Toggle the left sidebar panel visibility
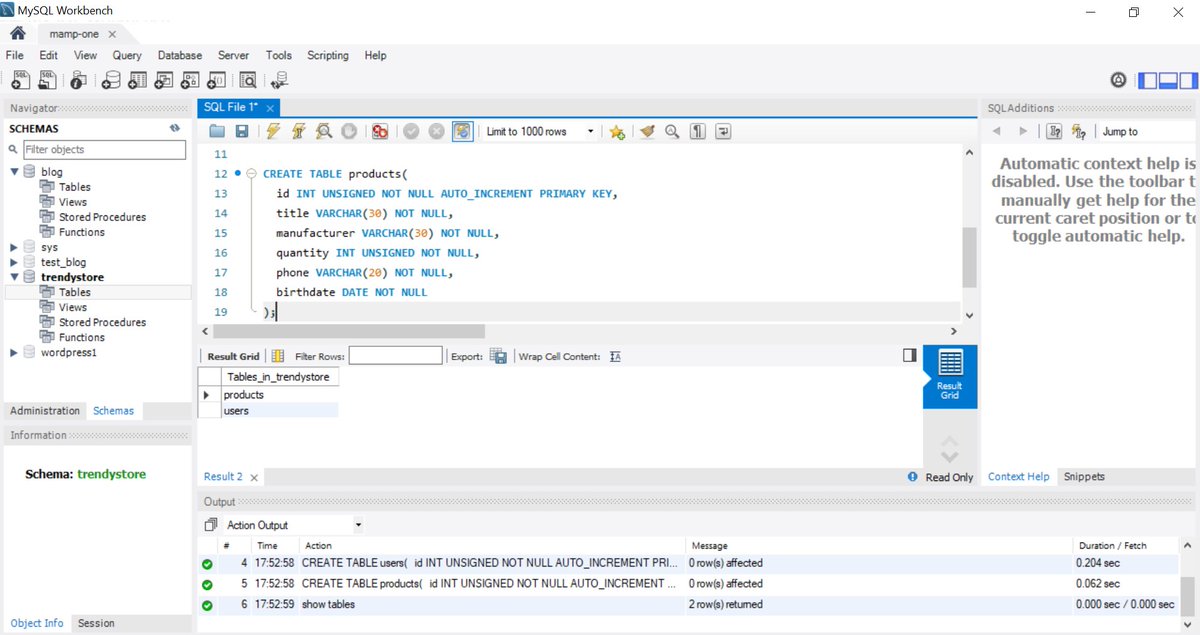 pos(1148,80)
